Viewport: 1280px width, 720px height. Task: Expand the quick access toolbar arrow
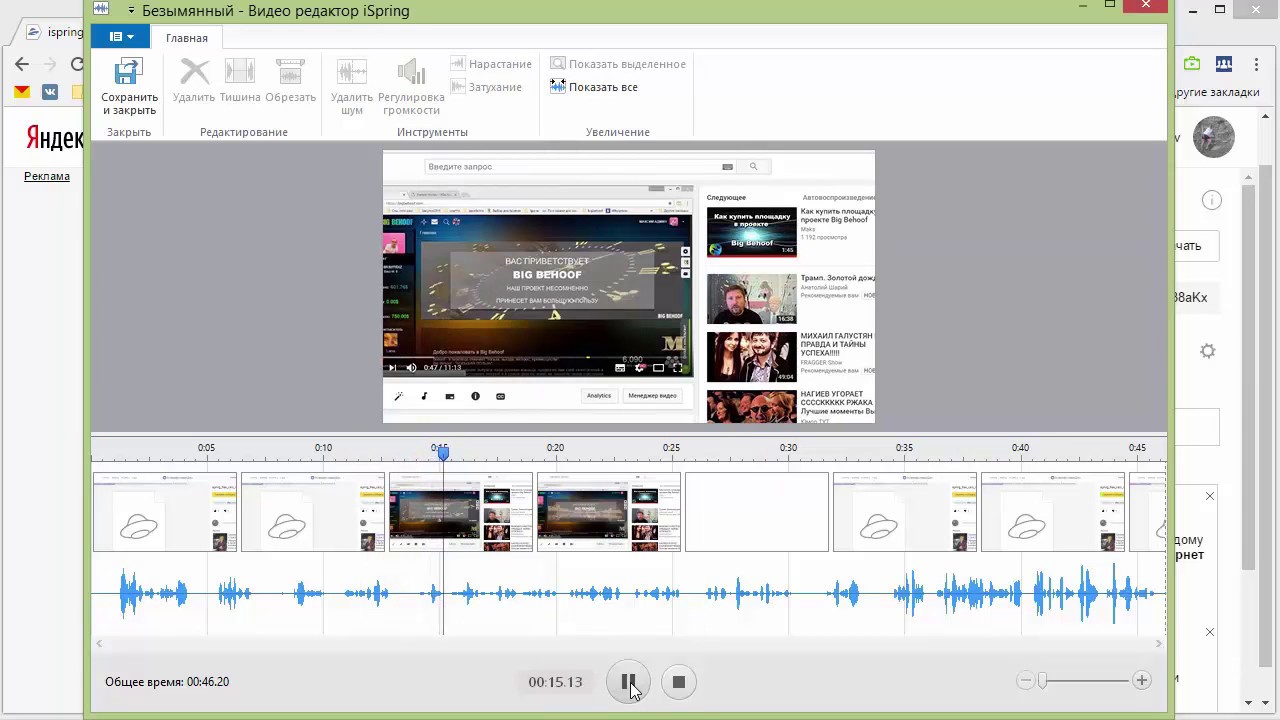pos(130,11)
